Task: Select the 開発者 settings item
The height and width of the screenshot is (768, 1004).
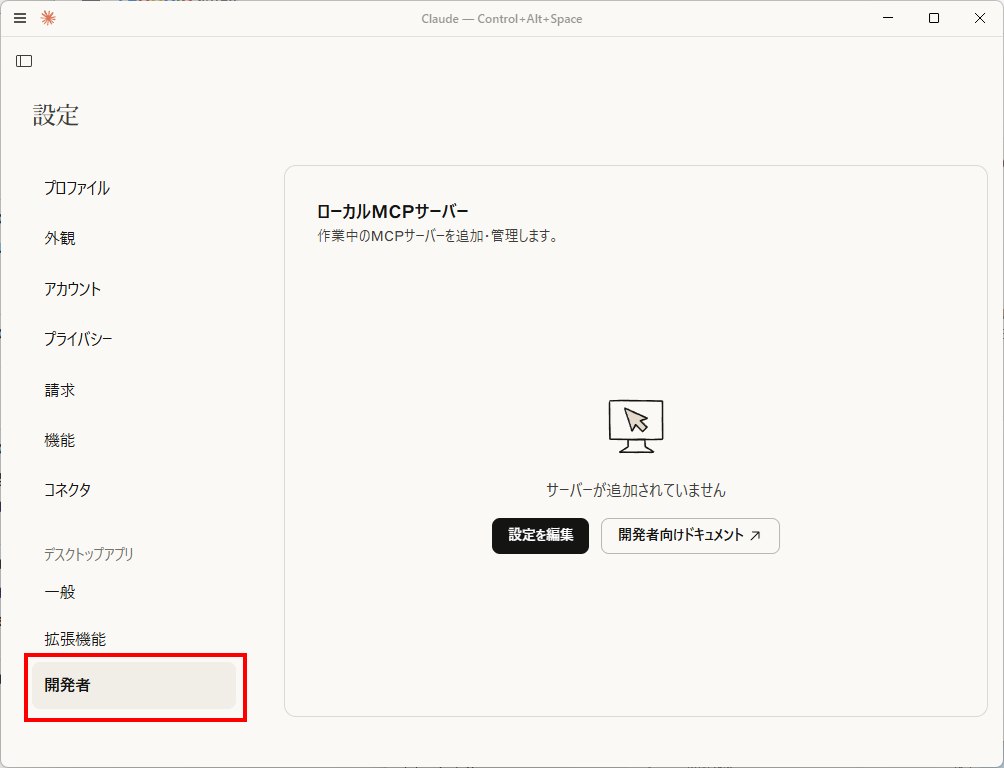Action: coord(134,685)
